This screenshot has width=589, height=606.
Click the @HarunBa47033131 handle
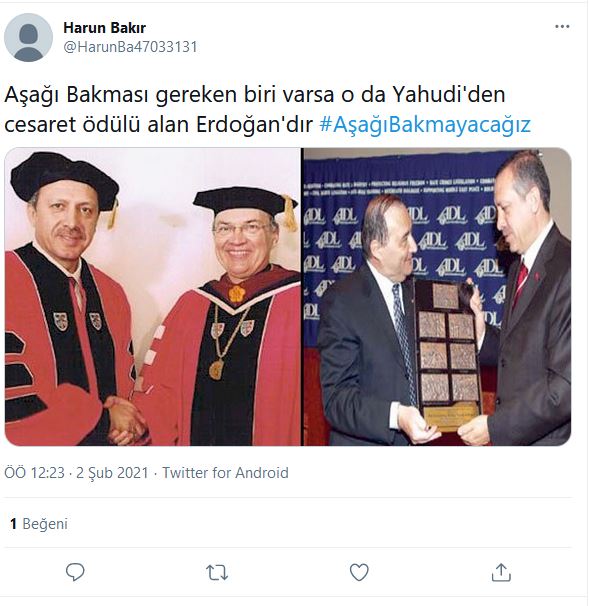tap(130, 47)
